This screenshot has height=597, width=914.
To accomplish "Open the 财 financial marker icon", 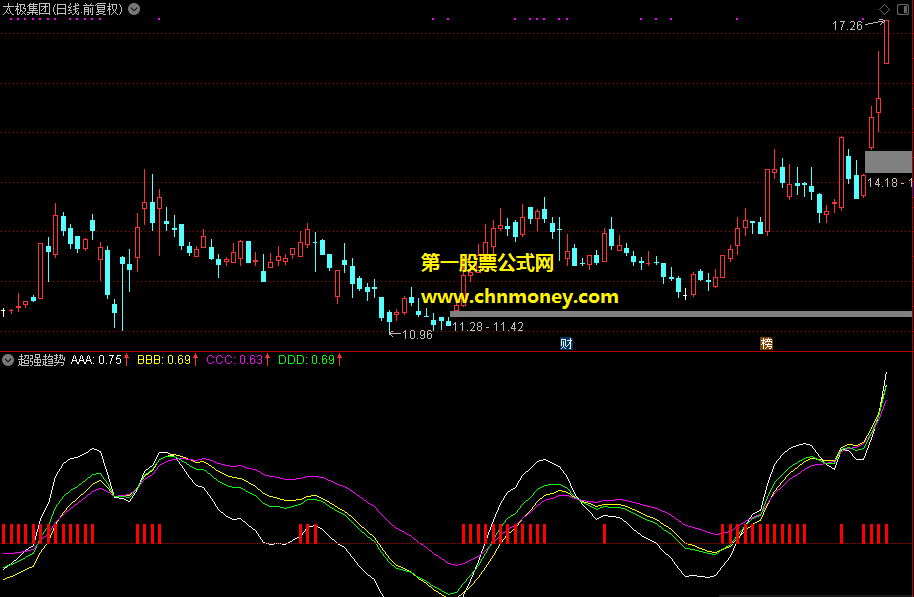I will (x=566, y=343).
